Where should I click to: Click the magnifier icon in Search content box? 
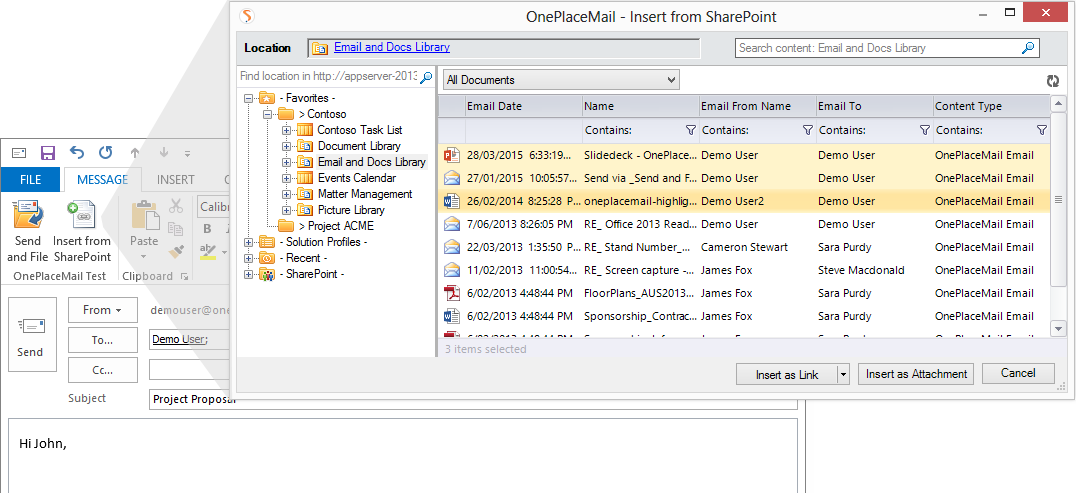pyautogui.click(x=1028, y=48)
